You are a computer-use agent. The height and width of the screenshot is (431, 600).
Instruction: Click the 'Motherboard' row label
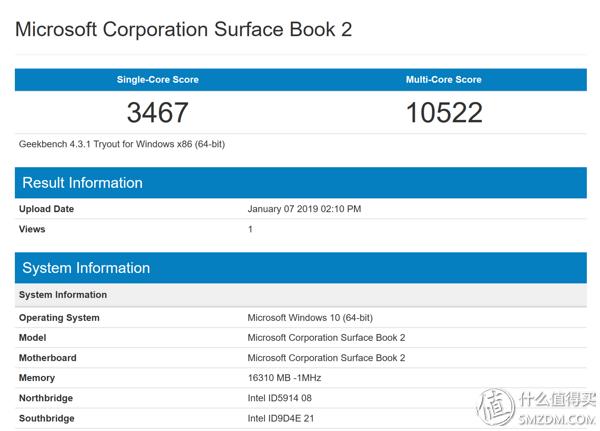click(x=48, y=358)
